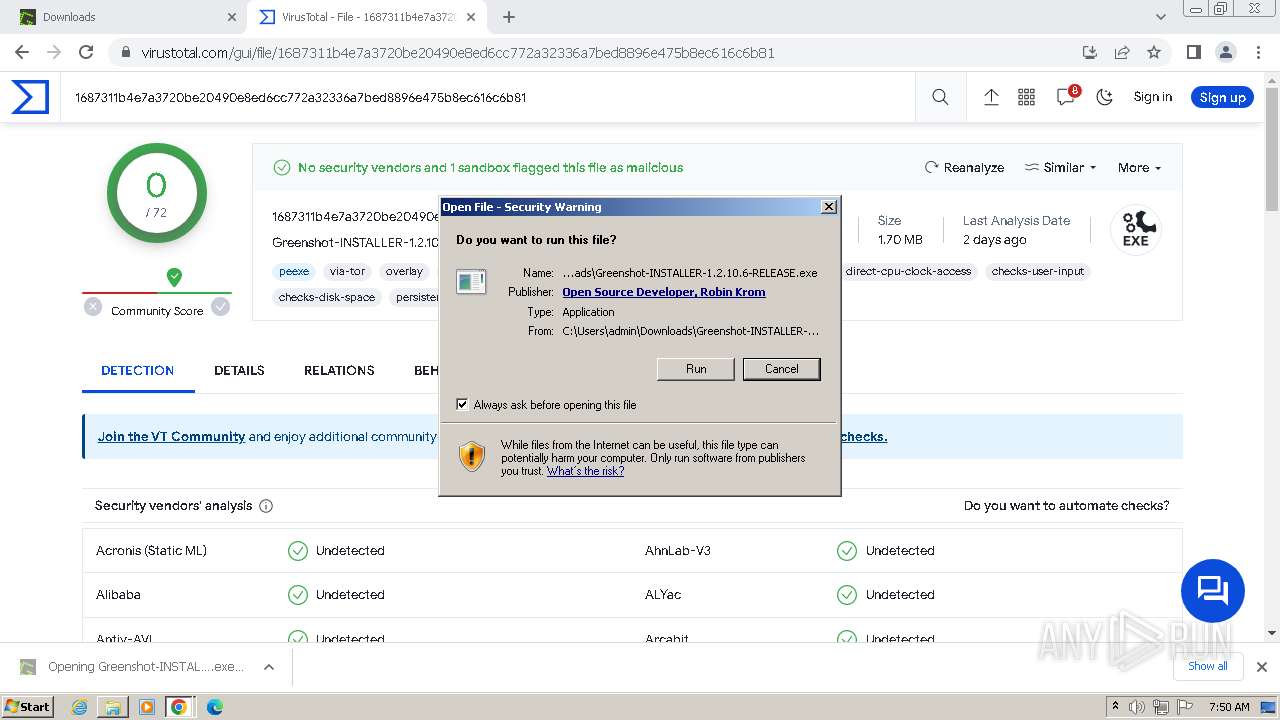The height and width of the screenshot is (720, 1280).
Task: Click the volume icon in system tray
Action: tap(1137, 707)
